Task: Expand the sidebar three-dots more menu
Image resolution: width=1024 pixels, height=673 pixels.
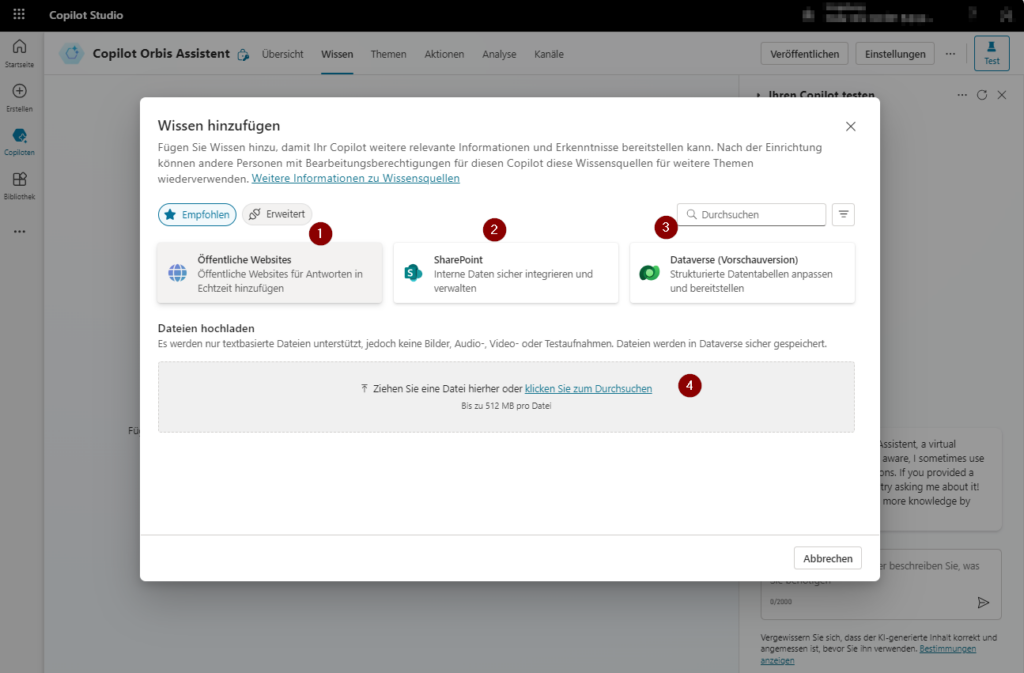Action: [x=19, y=231]
